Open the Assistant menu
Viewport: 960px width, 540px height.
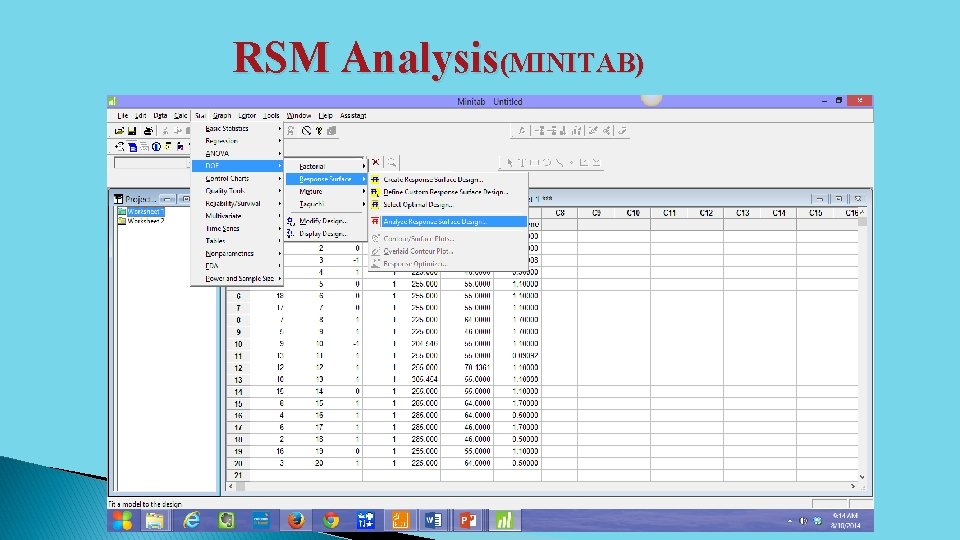[x=353, y=115]
